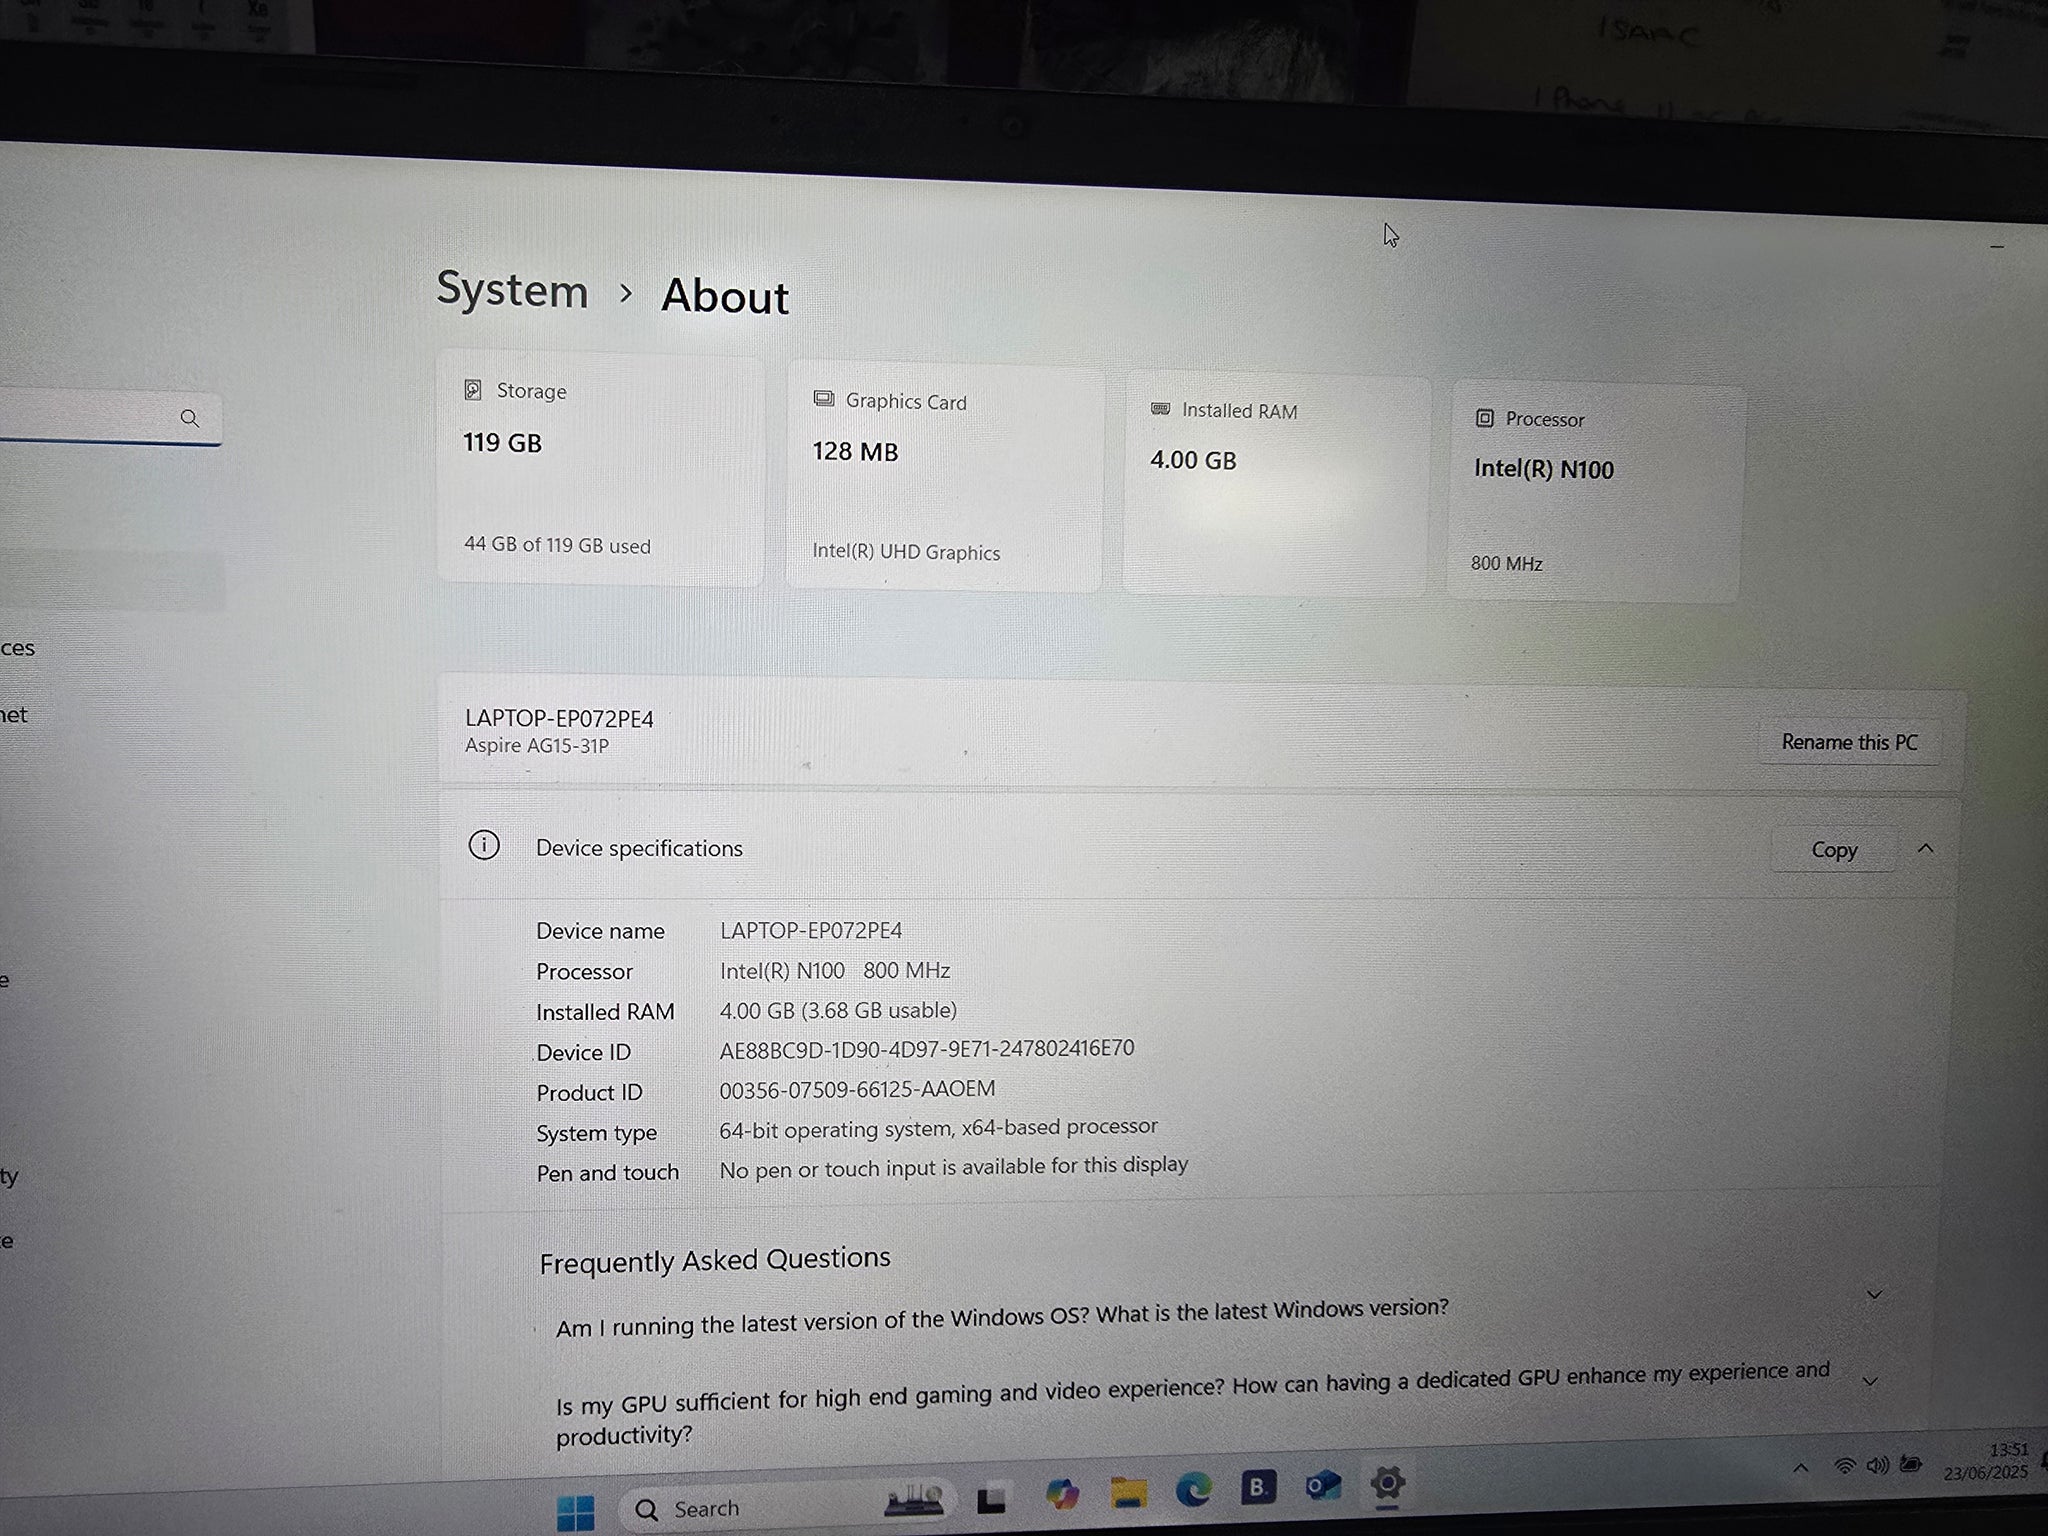This screenshot has width=2048, height=1536.
Task: Open the Wi-Fi network icon
Action: (1844, 1466)
